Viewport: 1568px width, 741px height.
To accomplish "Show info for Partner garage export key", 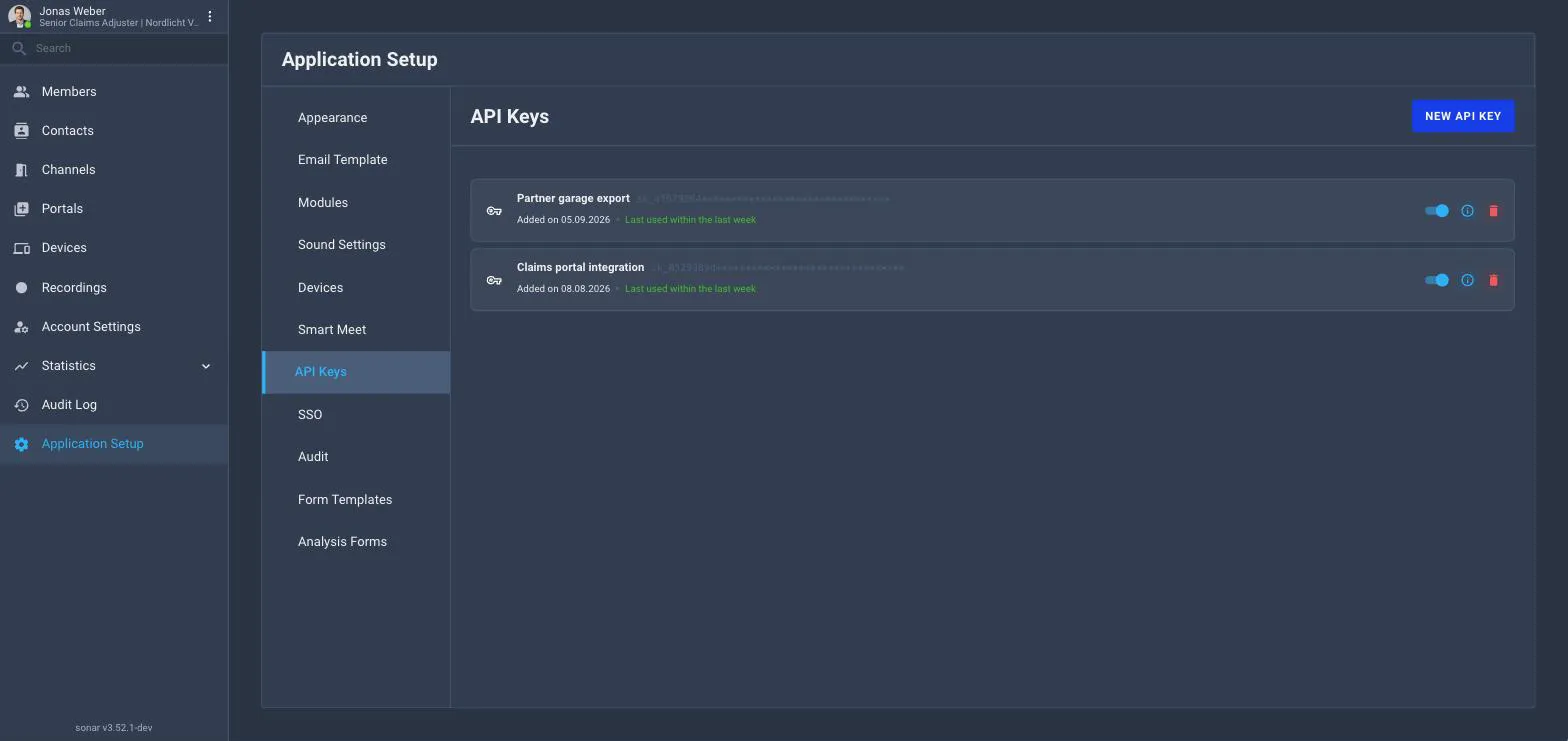I will coord(1467,211).
